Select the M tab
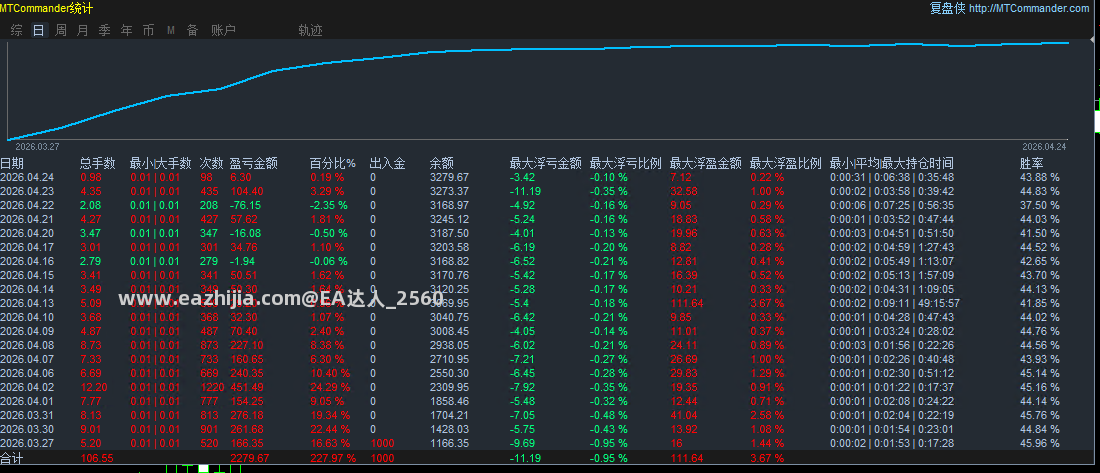This screenshot has width=1100, height=473. pyautogui.click(x=170, y=30)
